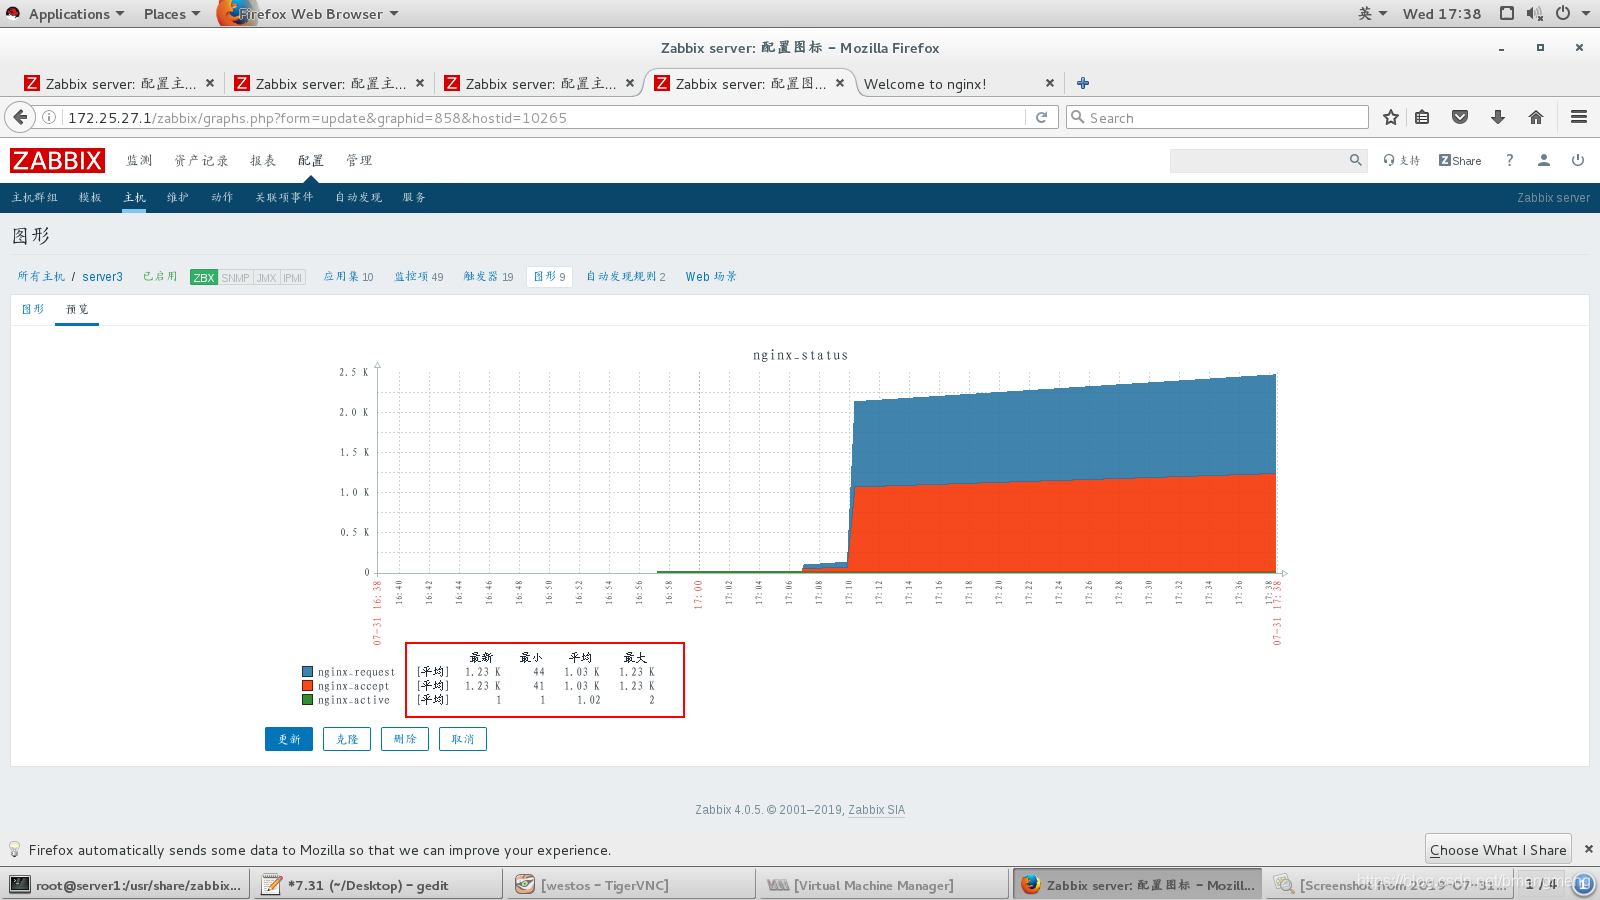The width and height of the screenshot is (1600, 900).
Task: Switch to the 图形 form tab
Action: (33, 309)
